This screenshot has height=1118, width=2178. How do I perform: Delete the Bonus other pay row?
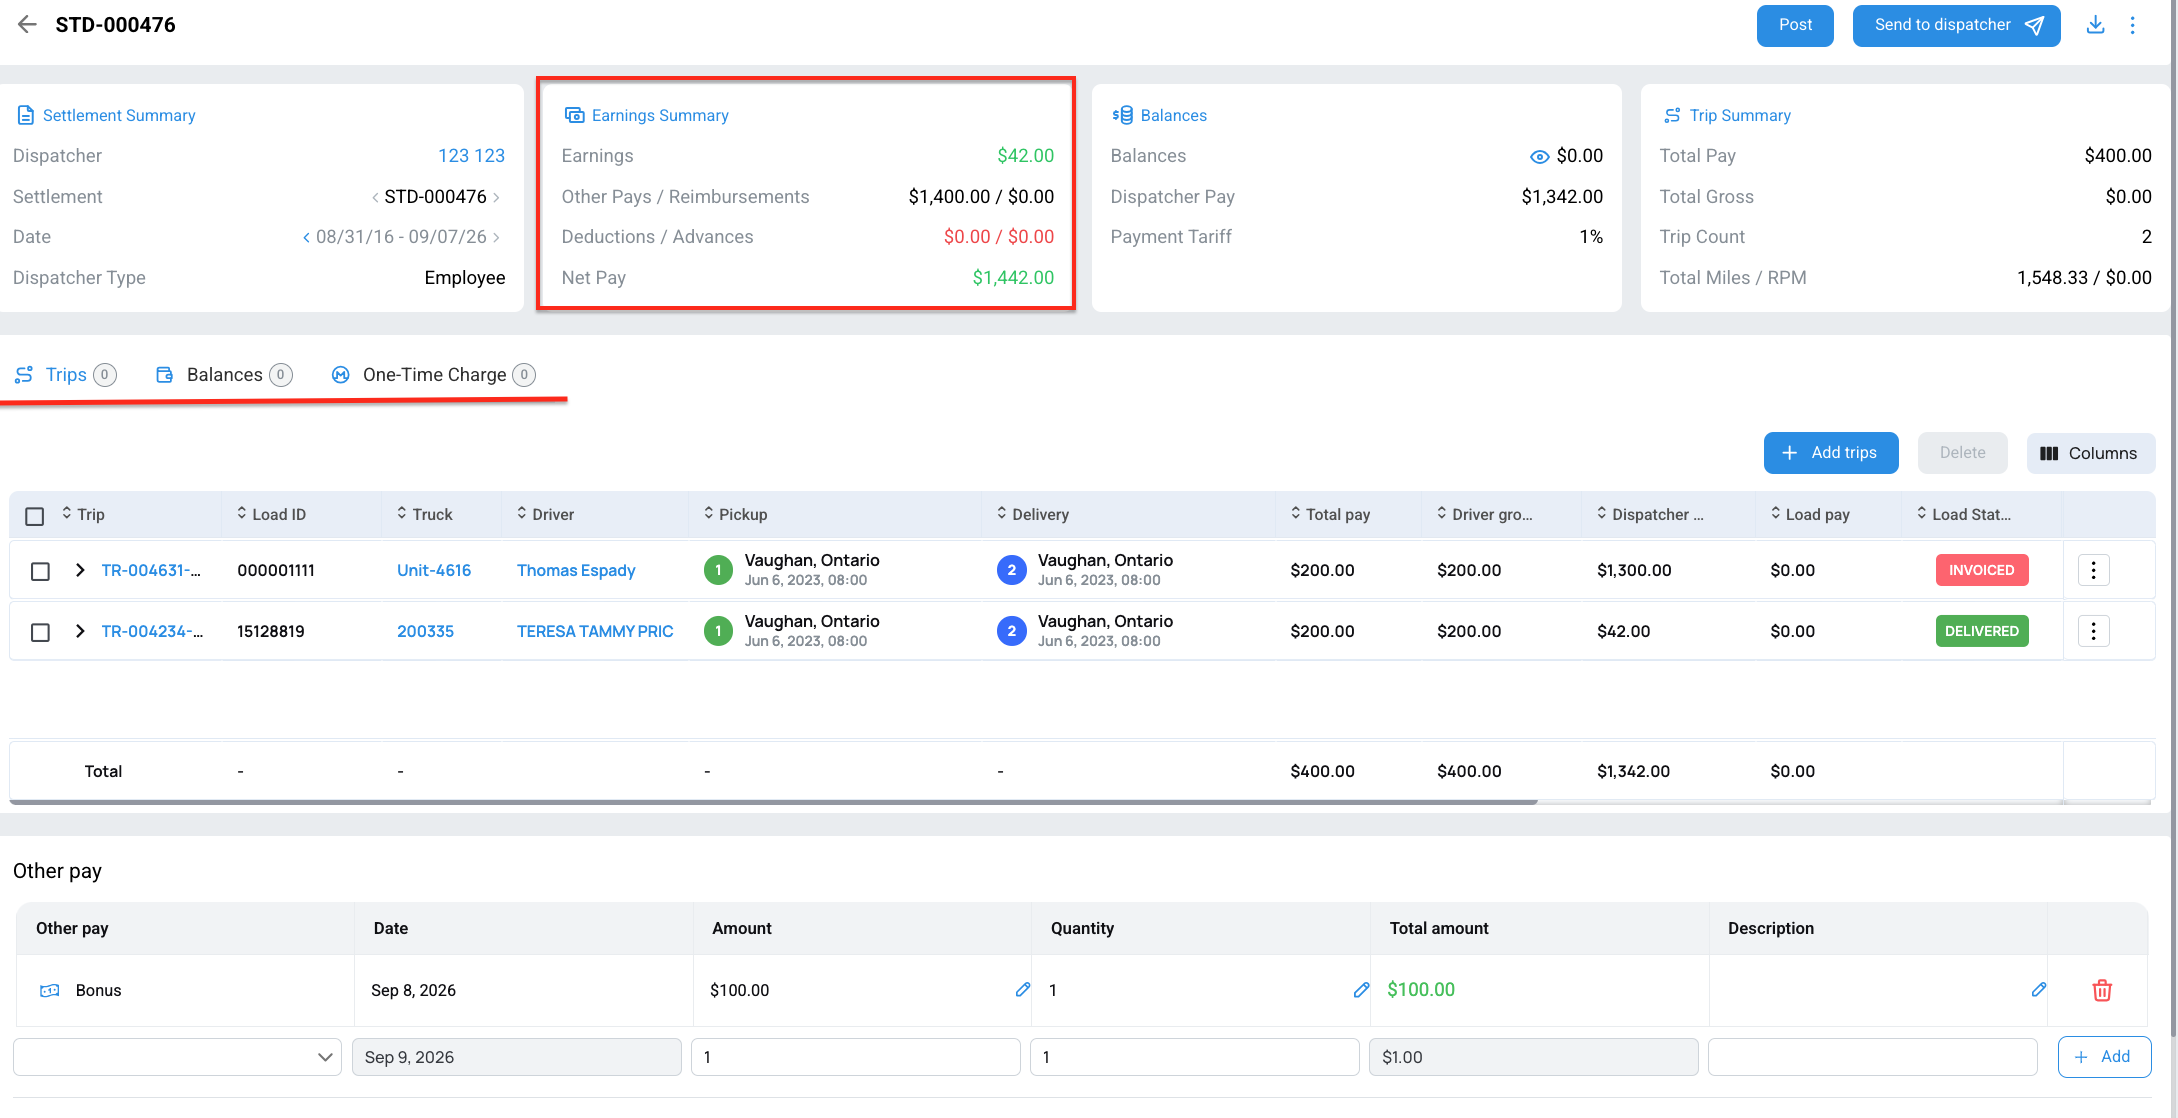[x=2102, y=990]
